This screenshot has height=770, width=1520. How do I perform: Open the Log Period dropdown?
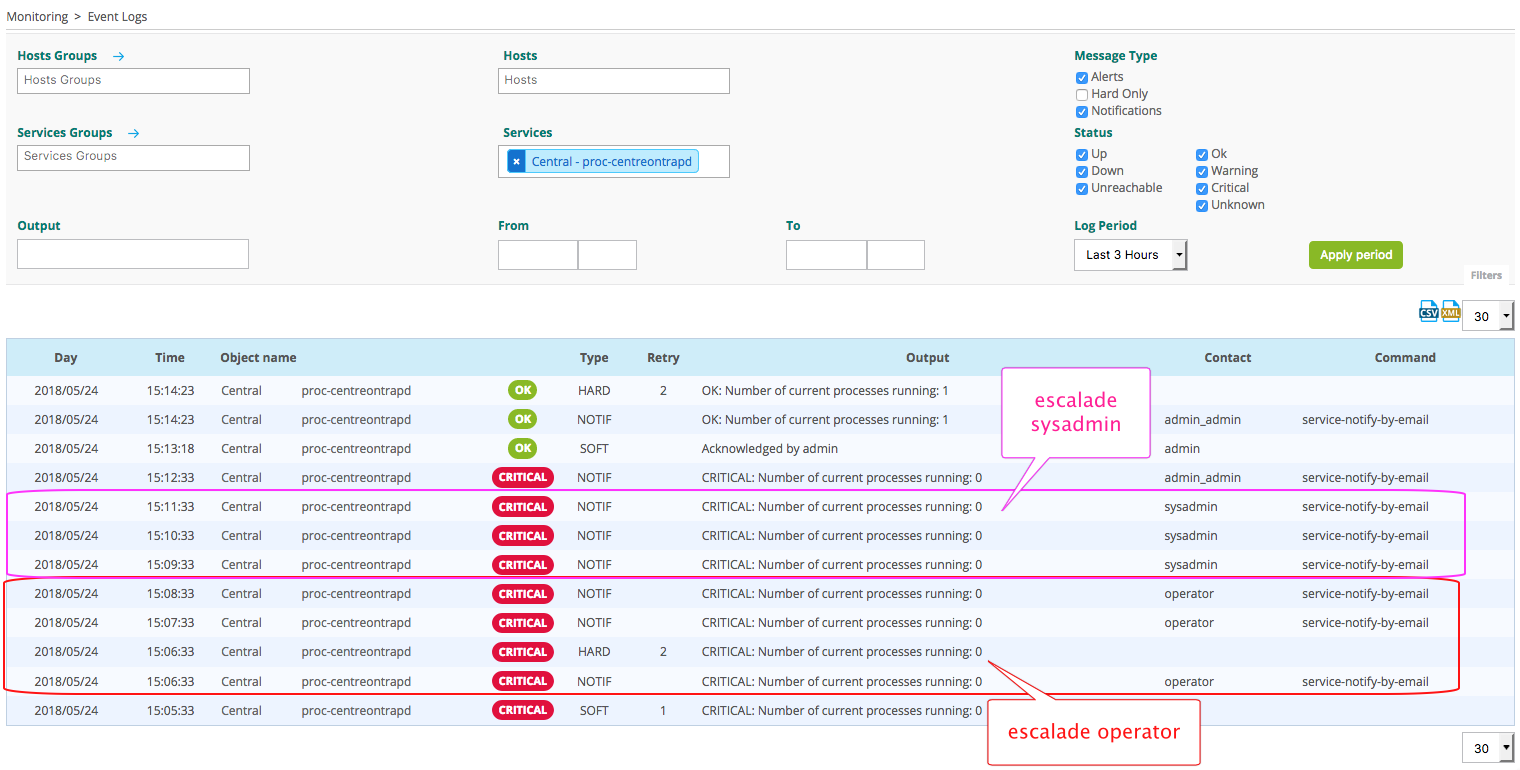(x=1130, y=255)
